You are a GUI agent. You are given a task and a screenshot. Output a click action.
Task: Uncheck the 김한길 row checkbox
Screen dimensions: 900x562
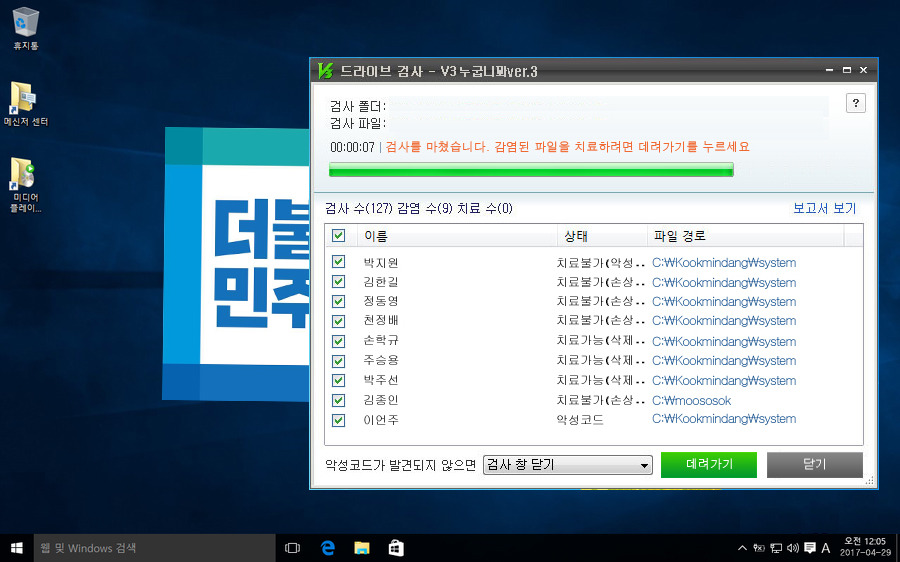click(339, 281)
